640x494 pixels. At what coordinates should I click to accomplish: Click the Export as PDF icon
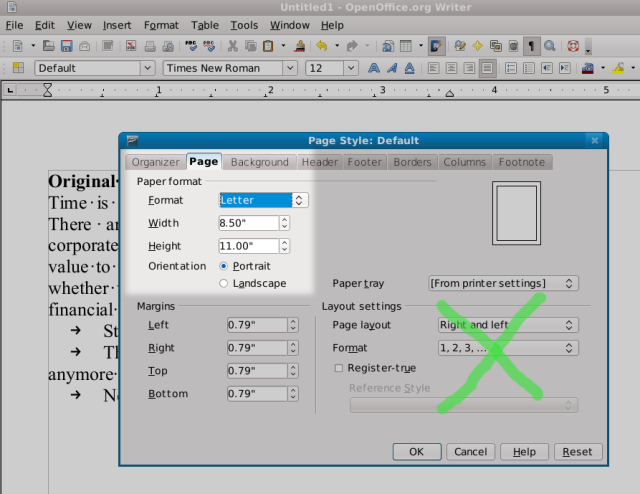(x=131, y=46)
